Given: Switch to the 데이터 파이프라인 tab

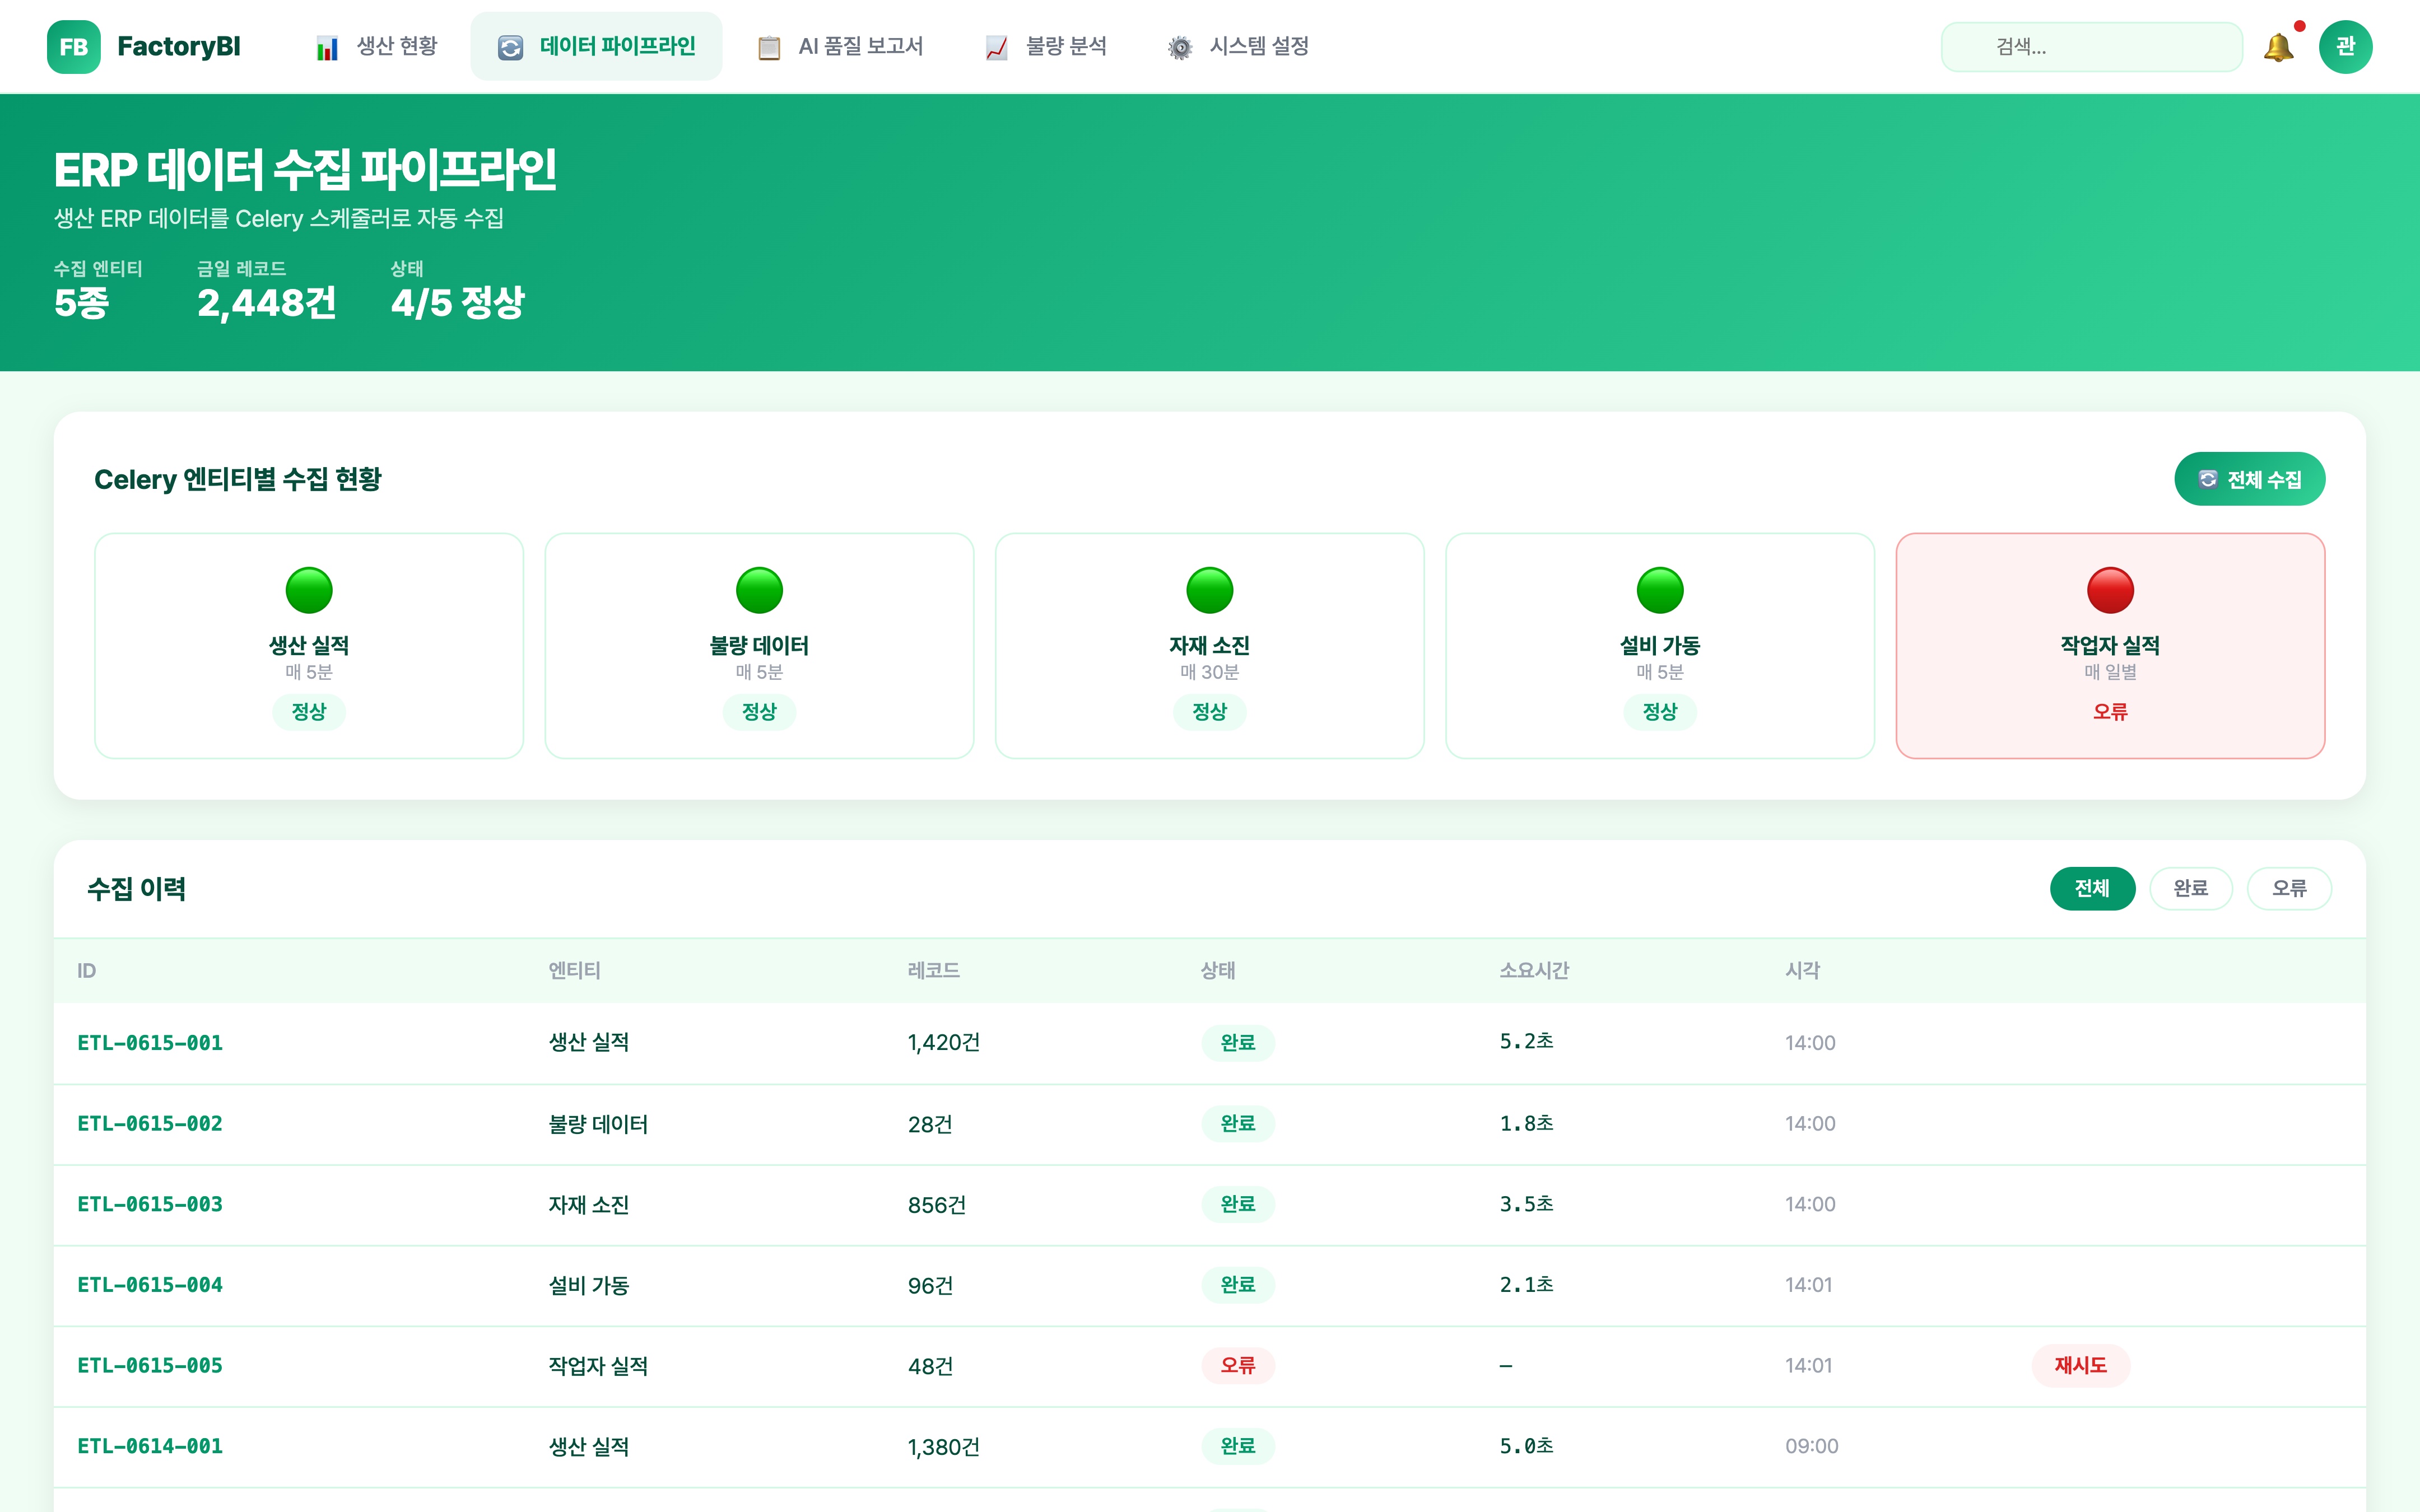Looking at the screenshot, I should pyautogui.click(x=596, y=47).
